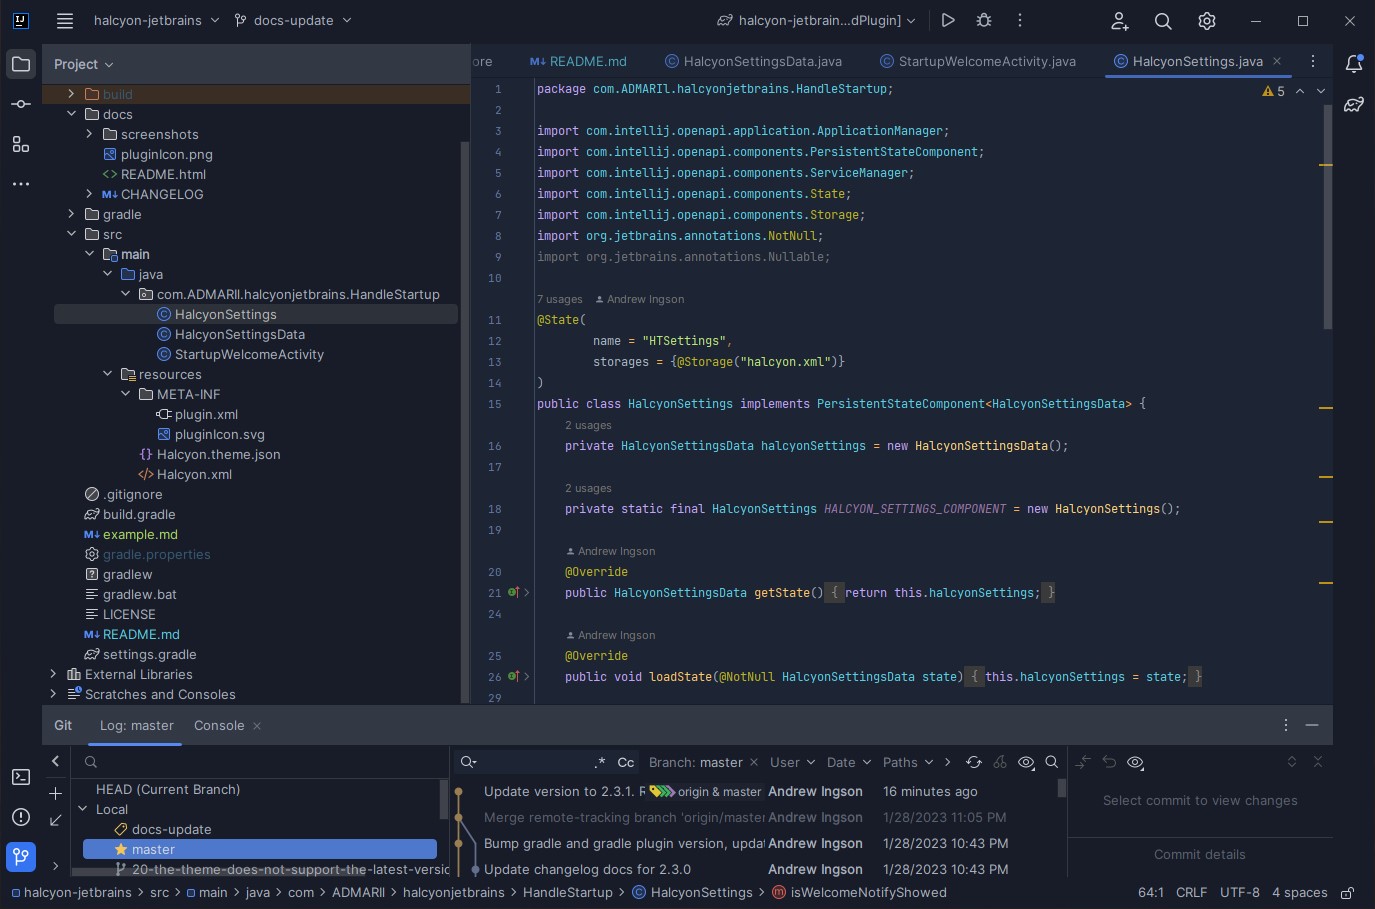The height and width of the screenshot is (909, 1375).
Task: Open the Project tool window icon
Action: pyautogui.click(x=21, y=64)
